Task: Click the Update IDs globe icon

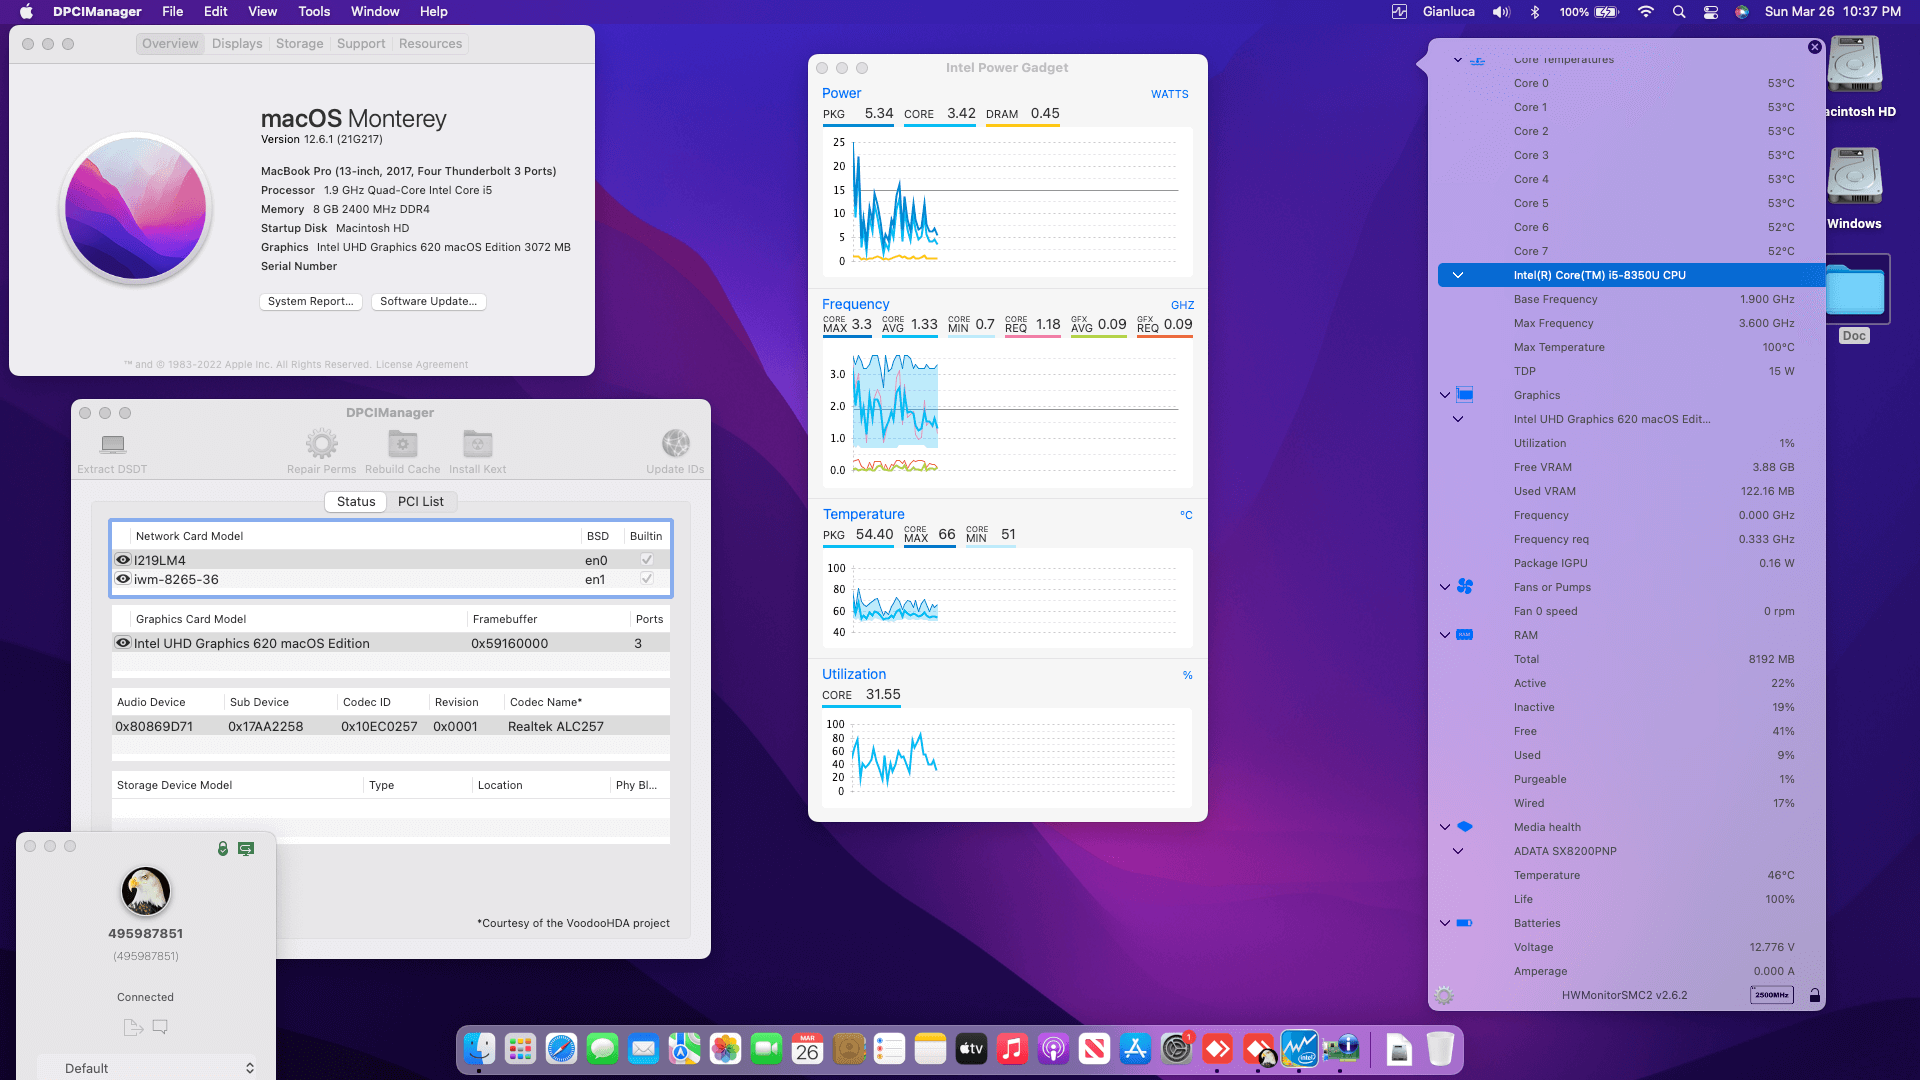Action: [675, 444]
